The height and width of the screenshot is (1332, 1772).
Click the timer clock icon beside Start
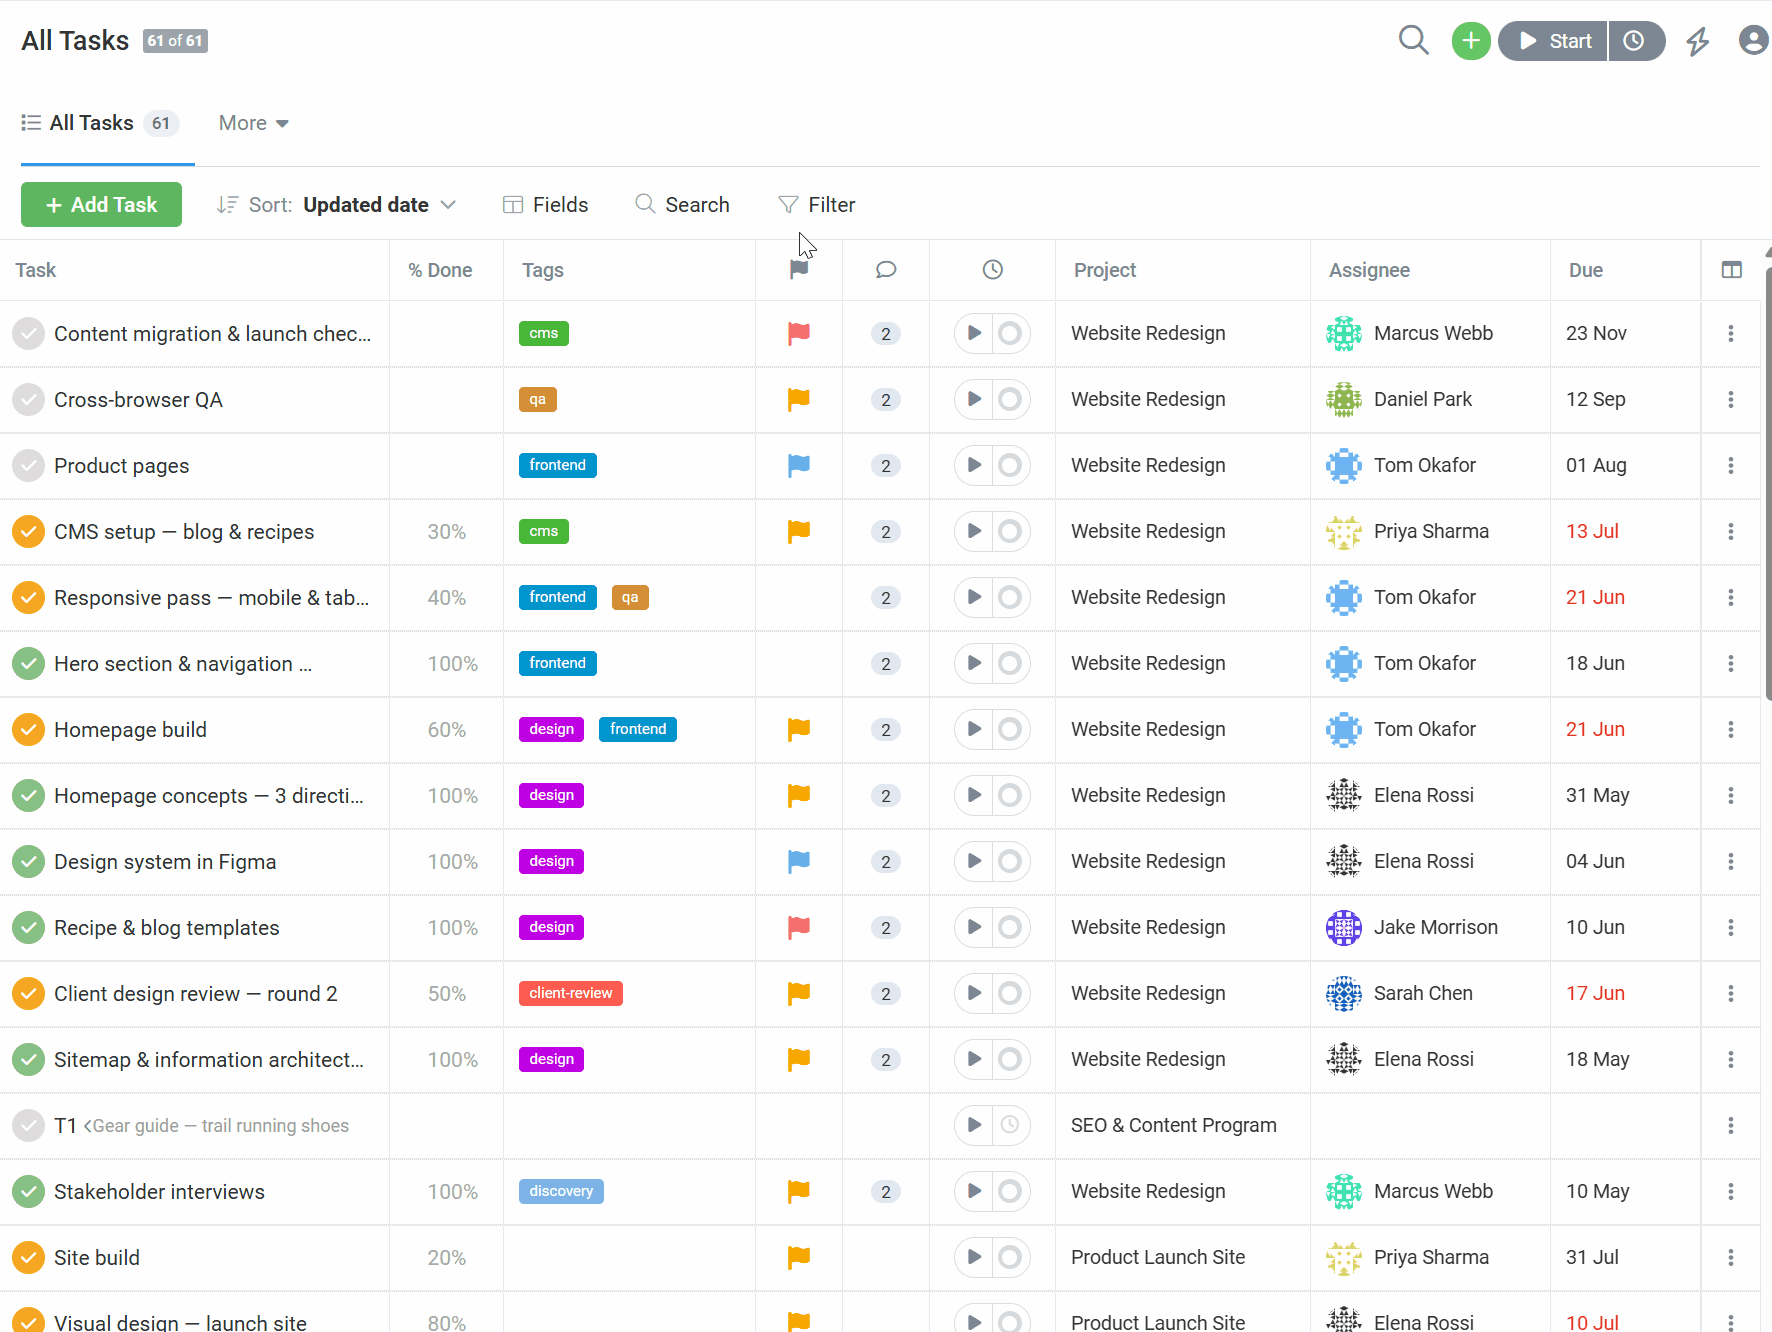[1634, 41]
